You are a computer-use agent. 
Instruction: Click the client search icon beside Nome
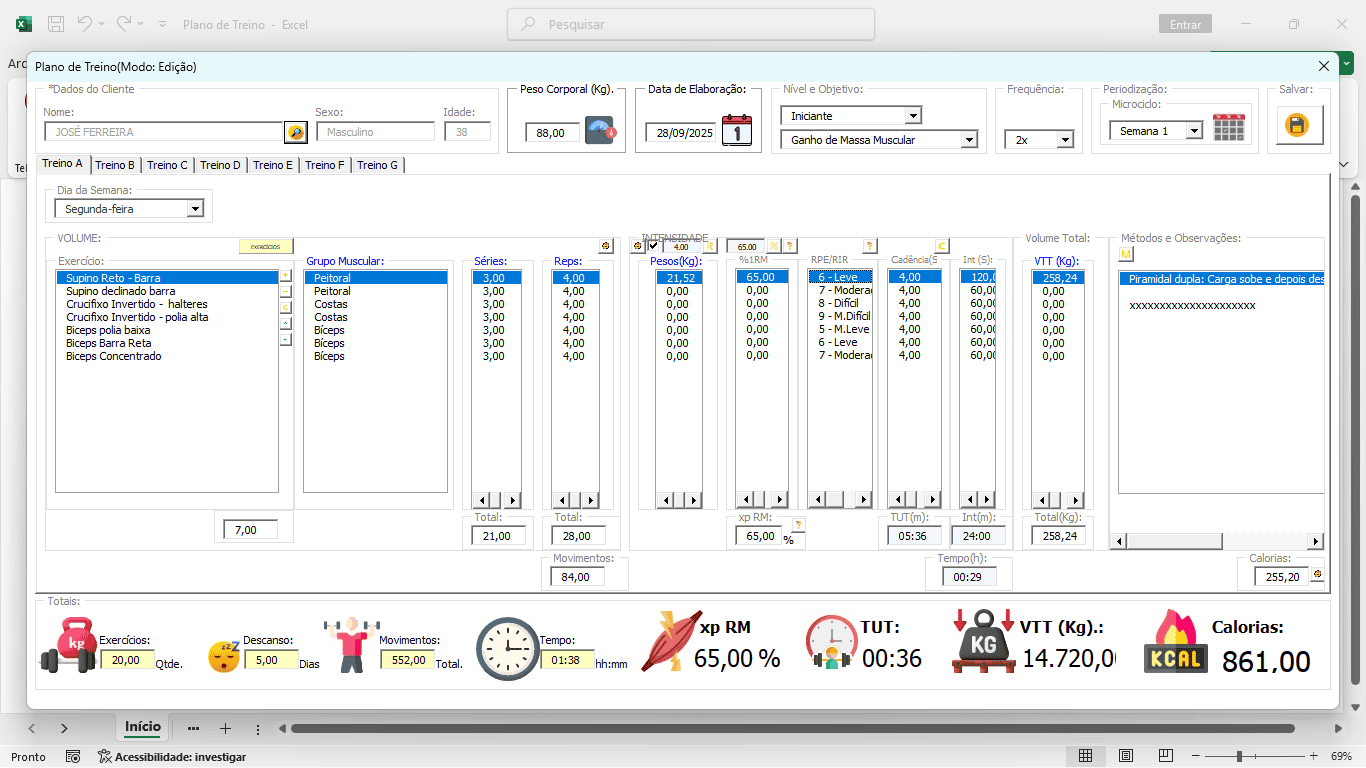coord(295,132)
